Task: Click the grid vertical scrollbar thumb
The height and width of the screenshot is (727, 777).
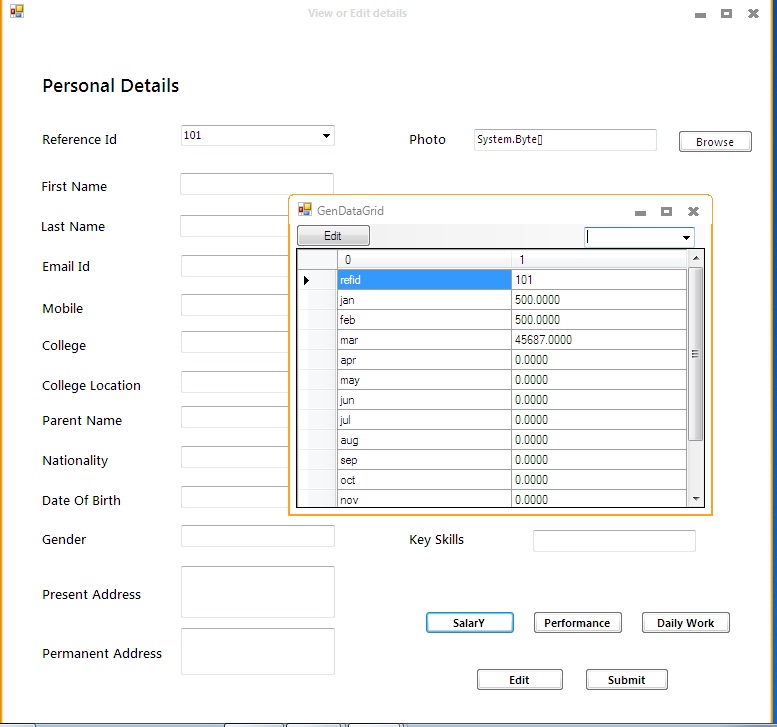Action: [x=696, y=354]
